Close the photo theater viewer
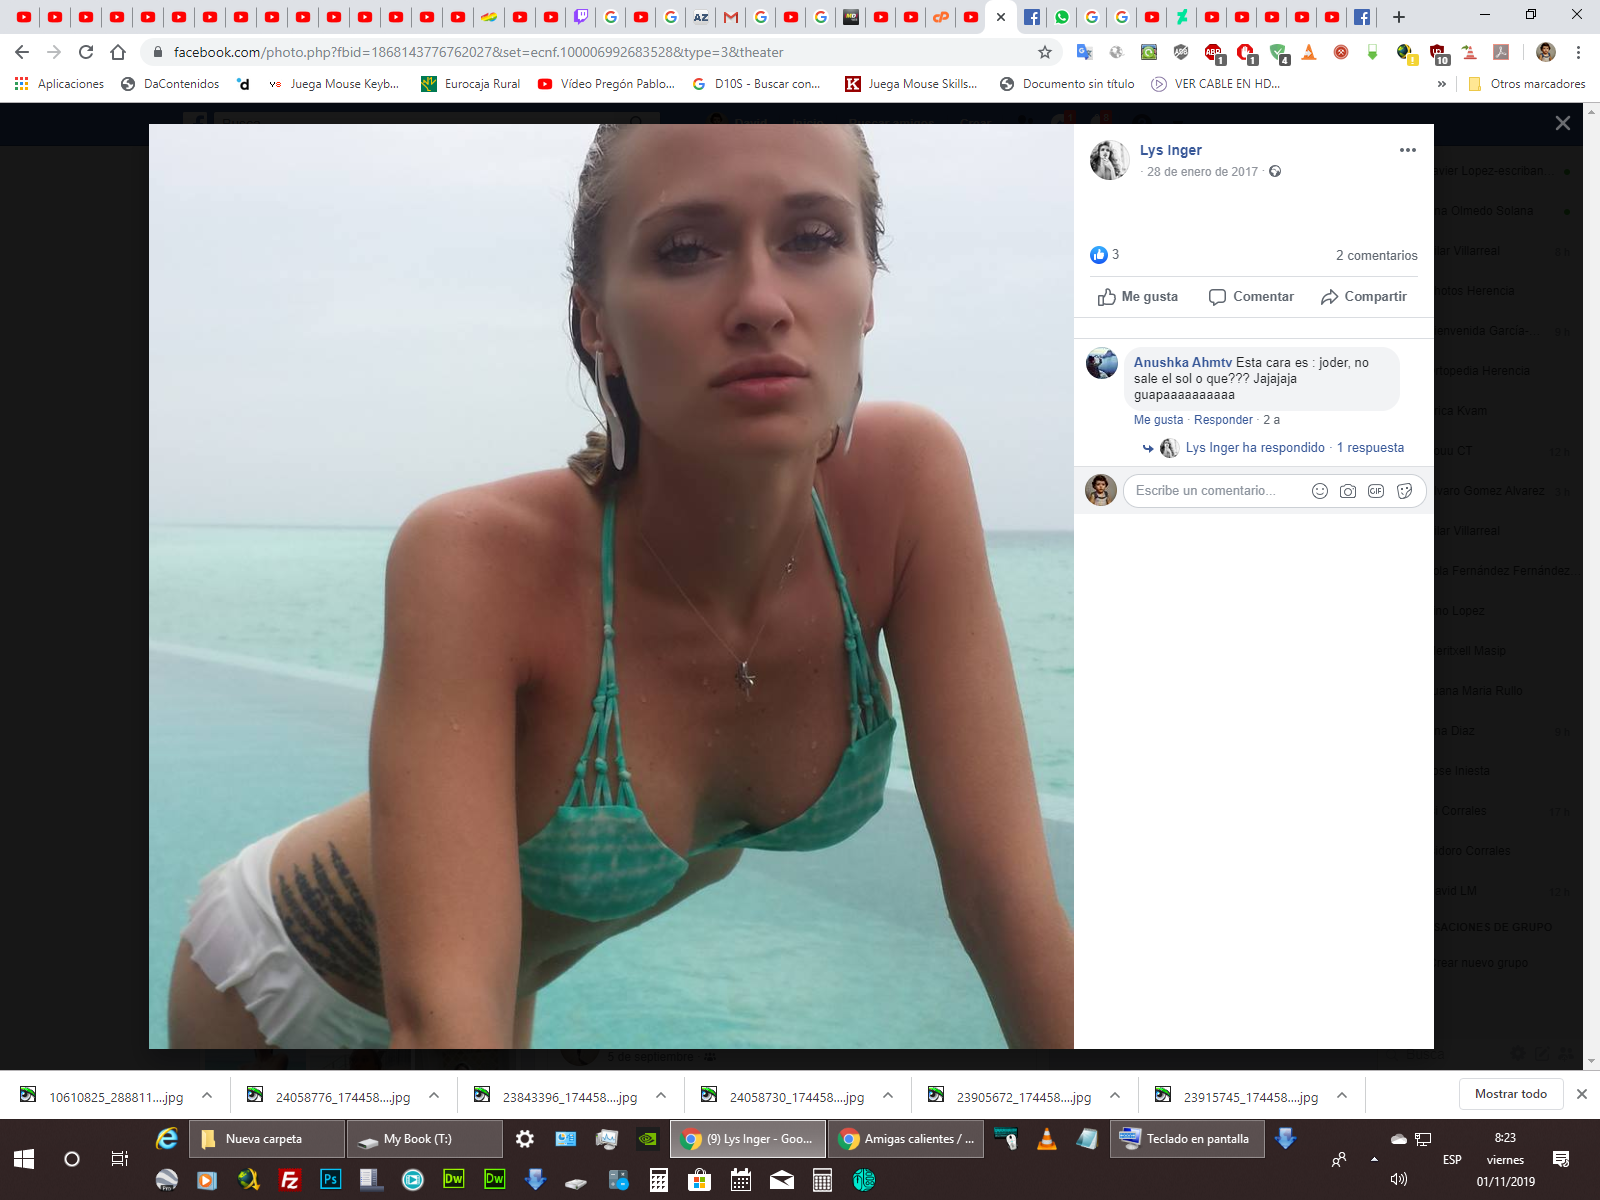This screenshot has height=1200, width=1600. (x=1562, y=123)
